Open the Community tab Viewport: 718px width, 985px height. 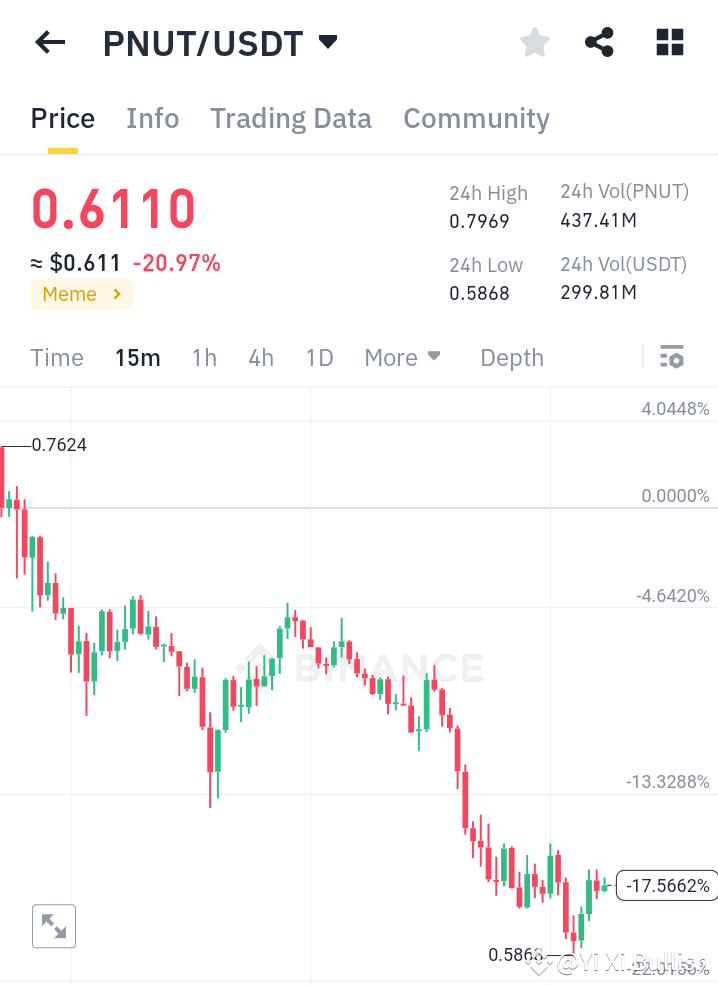click(476, 118)
